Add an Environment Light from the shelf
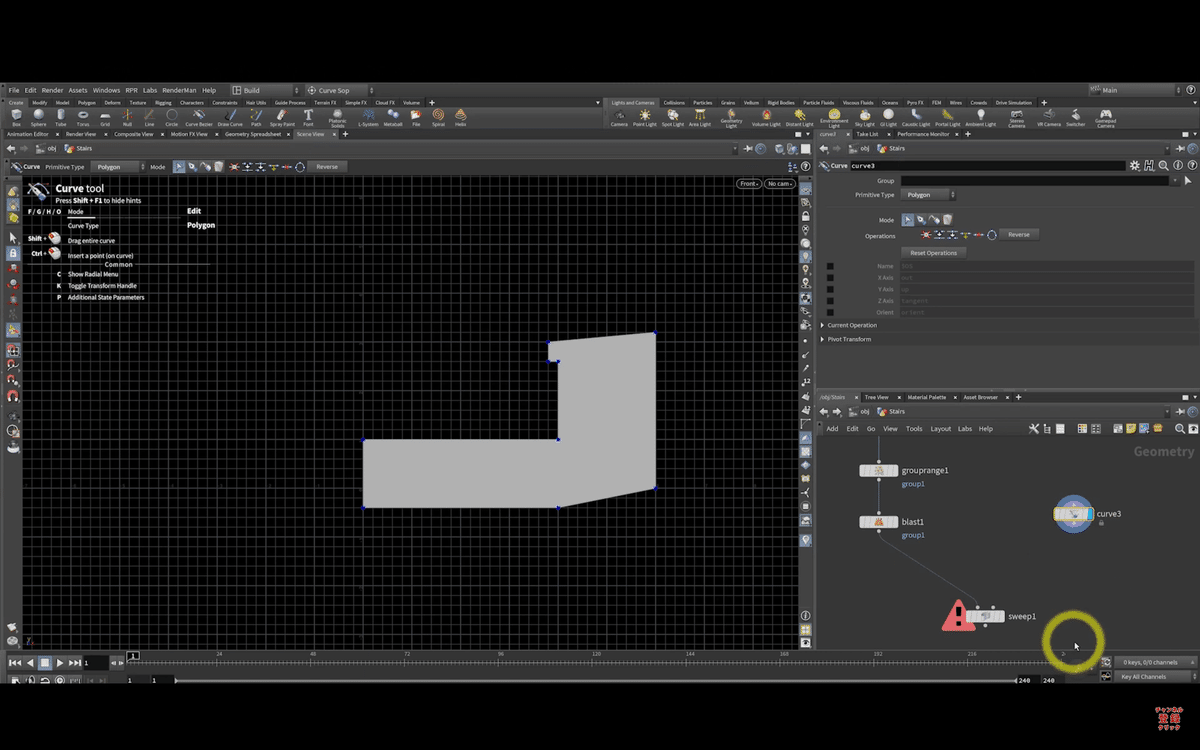This screenshot has width=1200, height=750. pos(834,118)
